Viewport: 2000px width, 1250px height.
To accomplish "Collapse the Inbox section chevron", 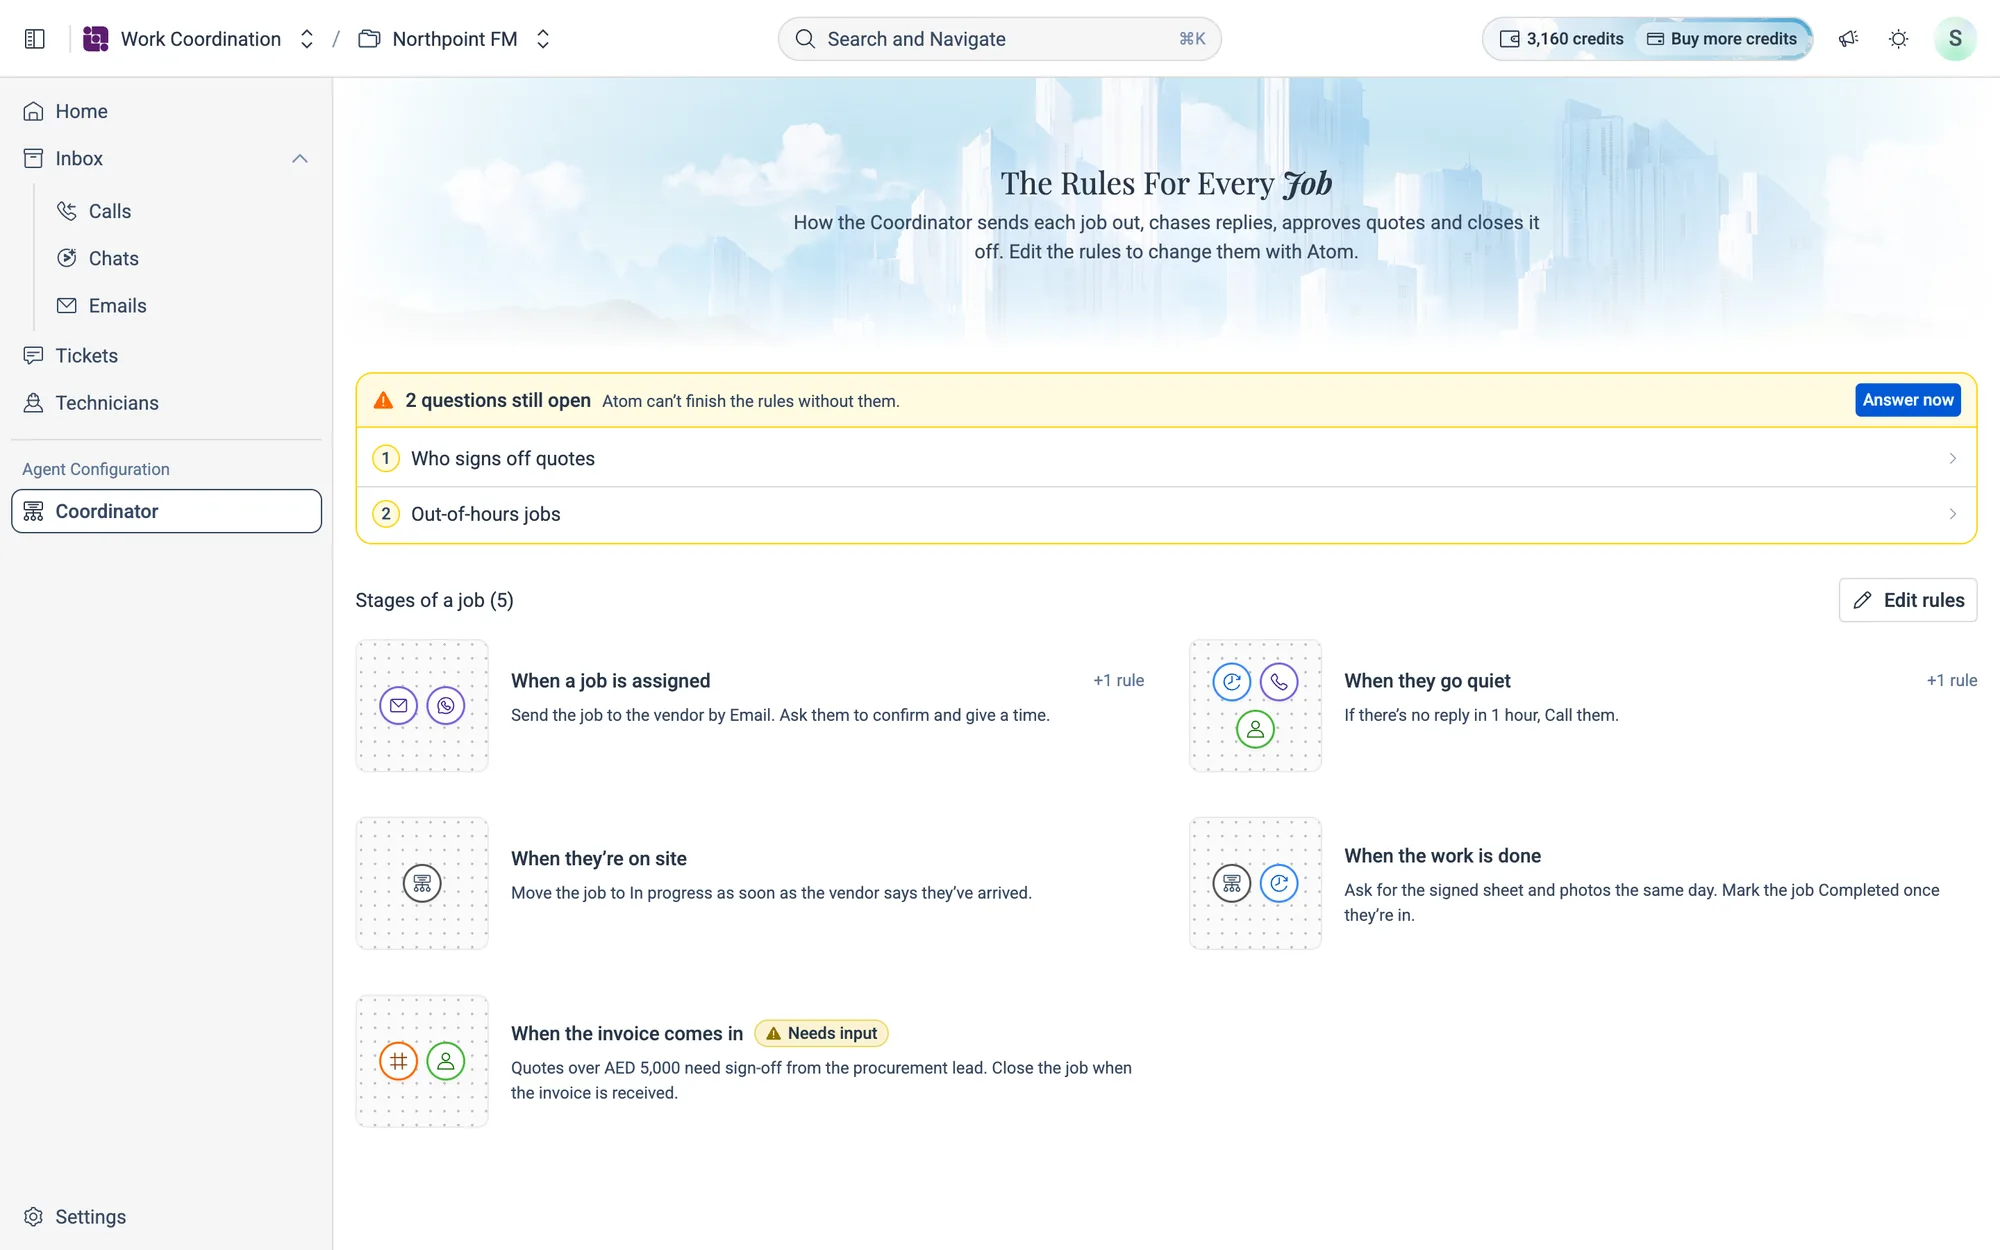I will [300, 159].
